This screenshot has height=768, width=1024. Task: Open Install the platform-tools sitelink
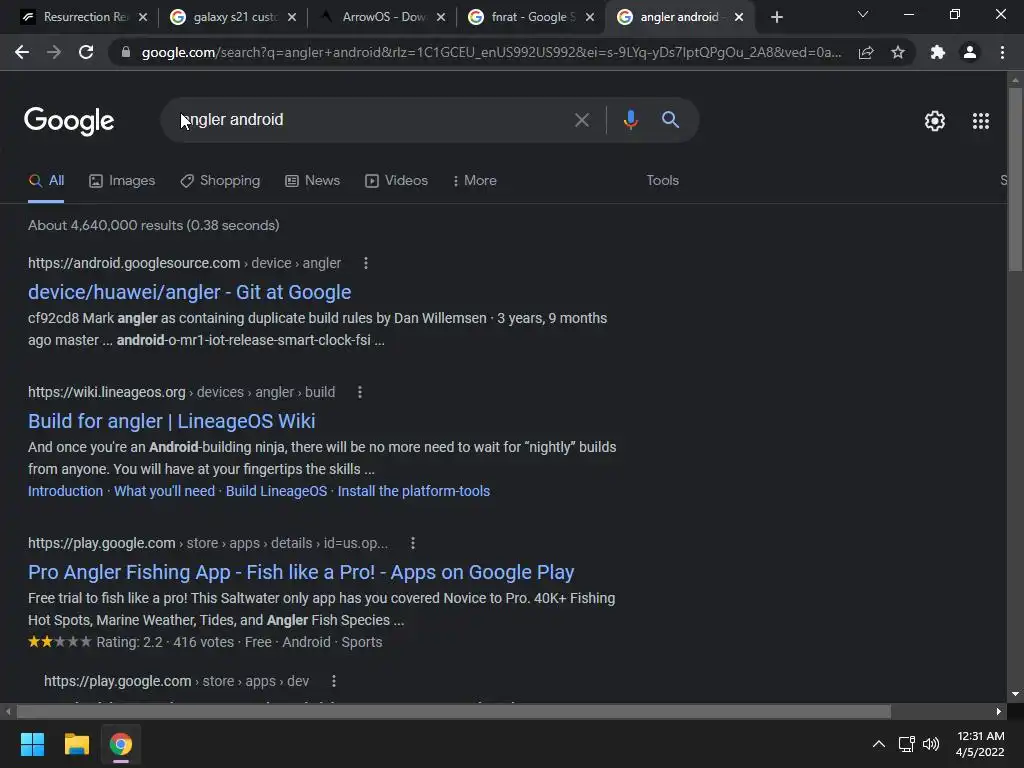point(413,491)
